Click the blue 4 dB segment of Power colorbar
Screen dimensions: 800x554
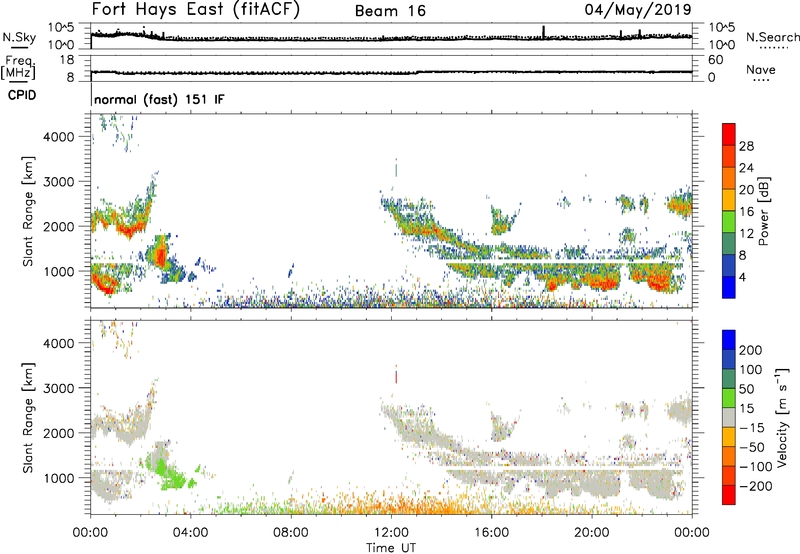[729, 287]
